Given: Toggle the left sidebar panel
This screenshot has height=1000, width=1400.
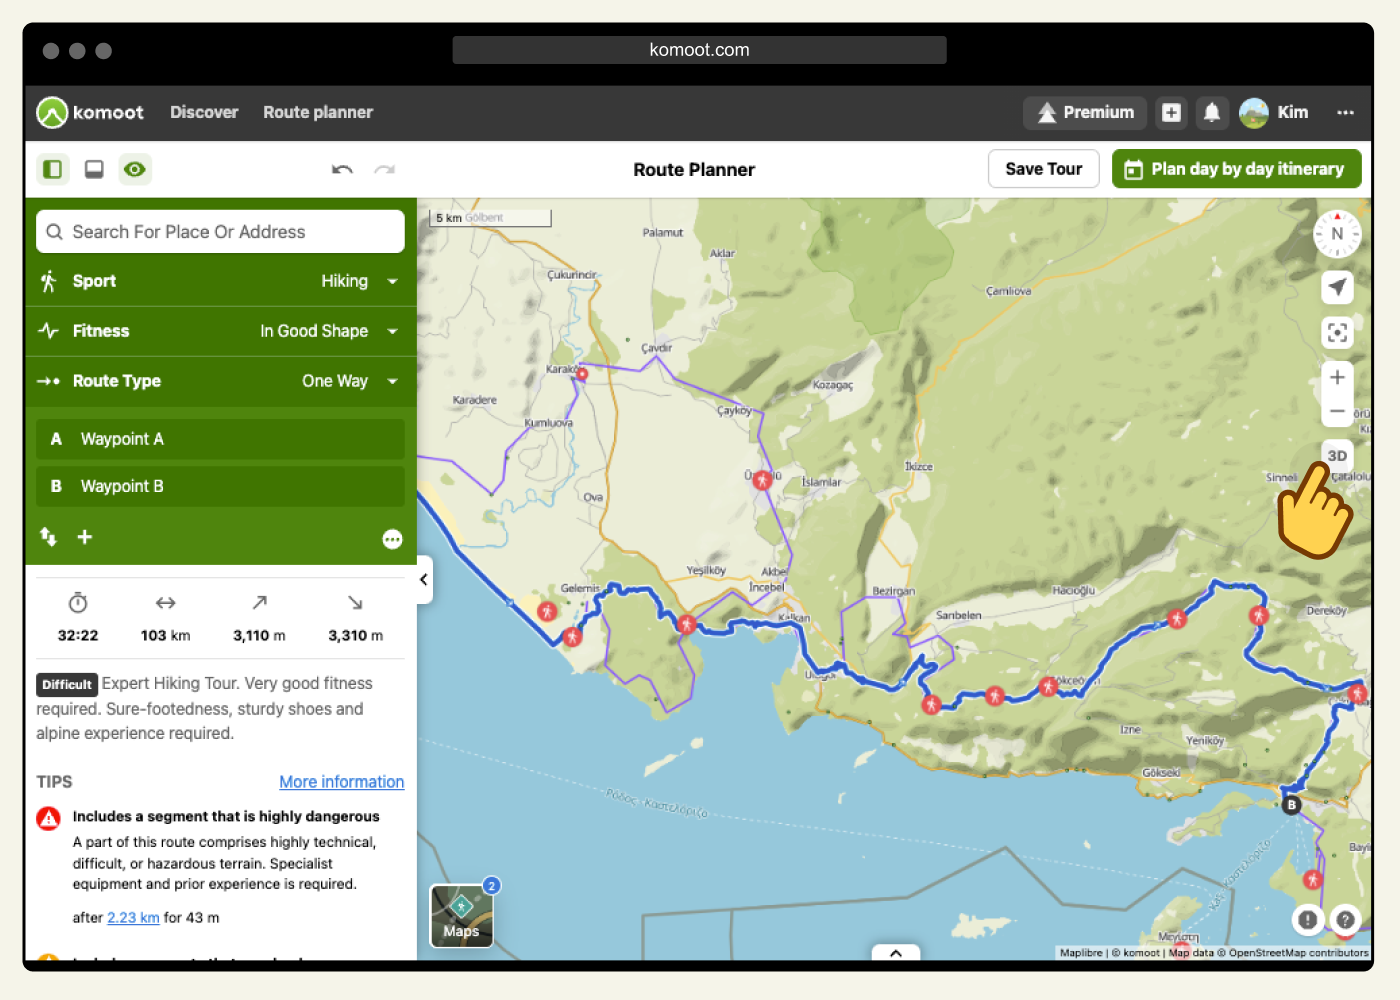Looking at the screenshot, I should [53, 169].
